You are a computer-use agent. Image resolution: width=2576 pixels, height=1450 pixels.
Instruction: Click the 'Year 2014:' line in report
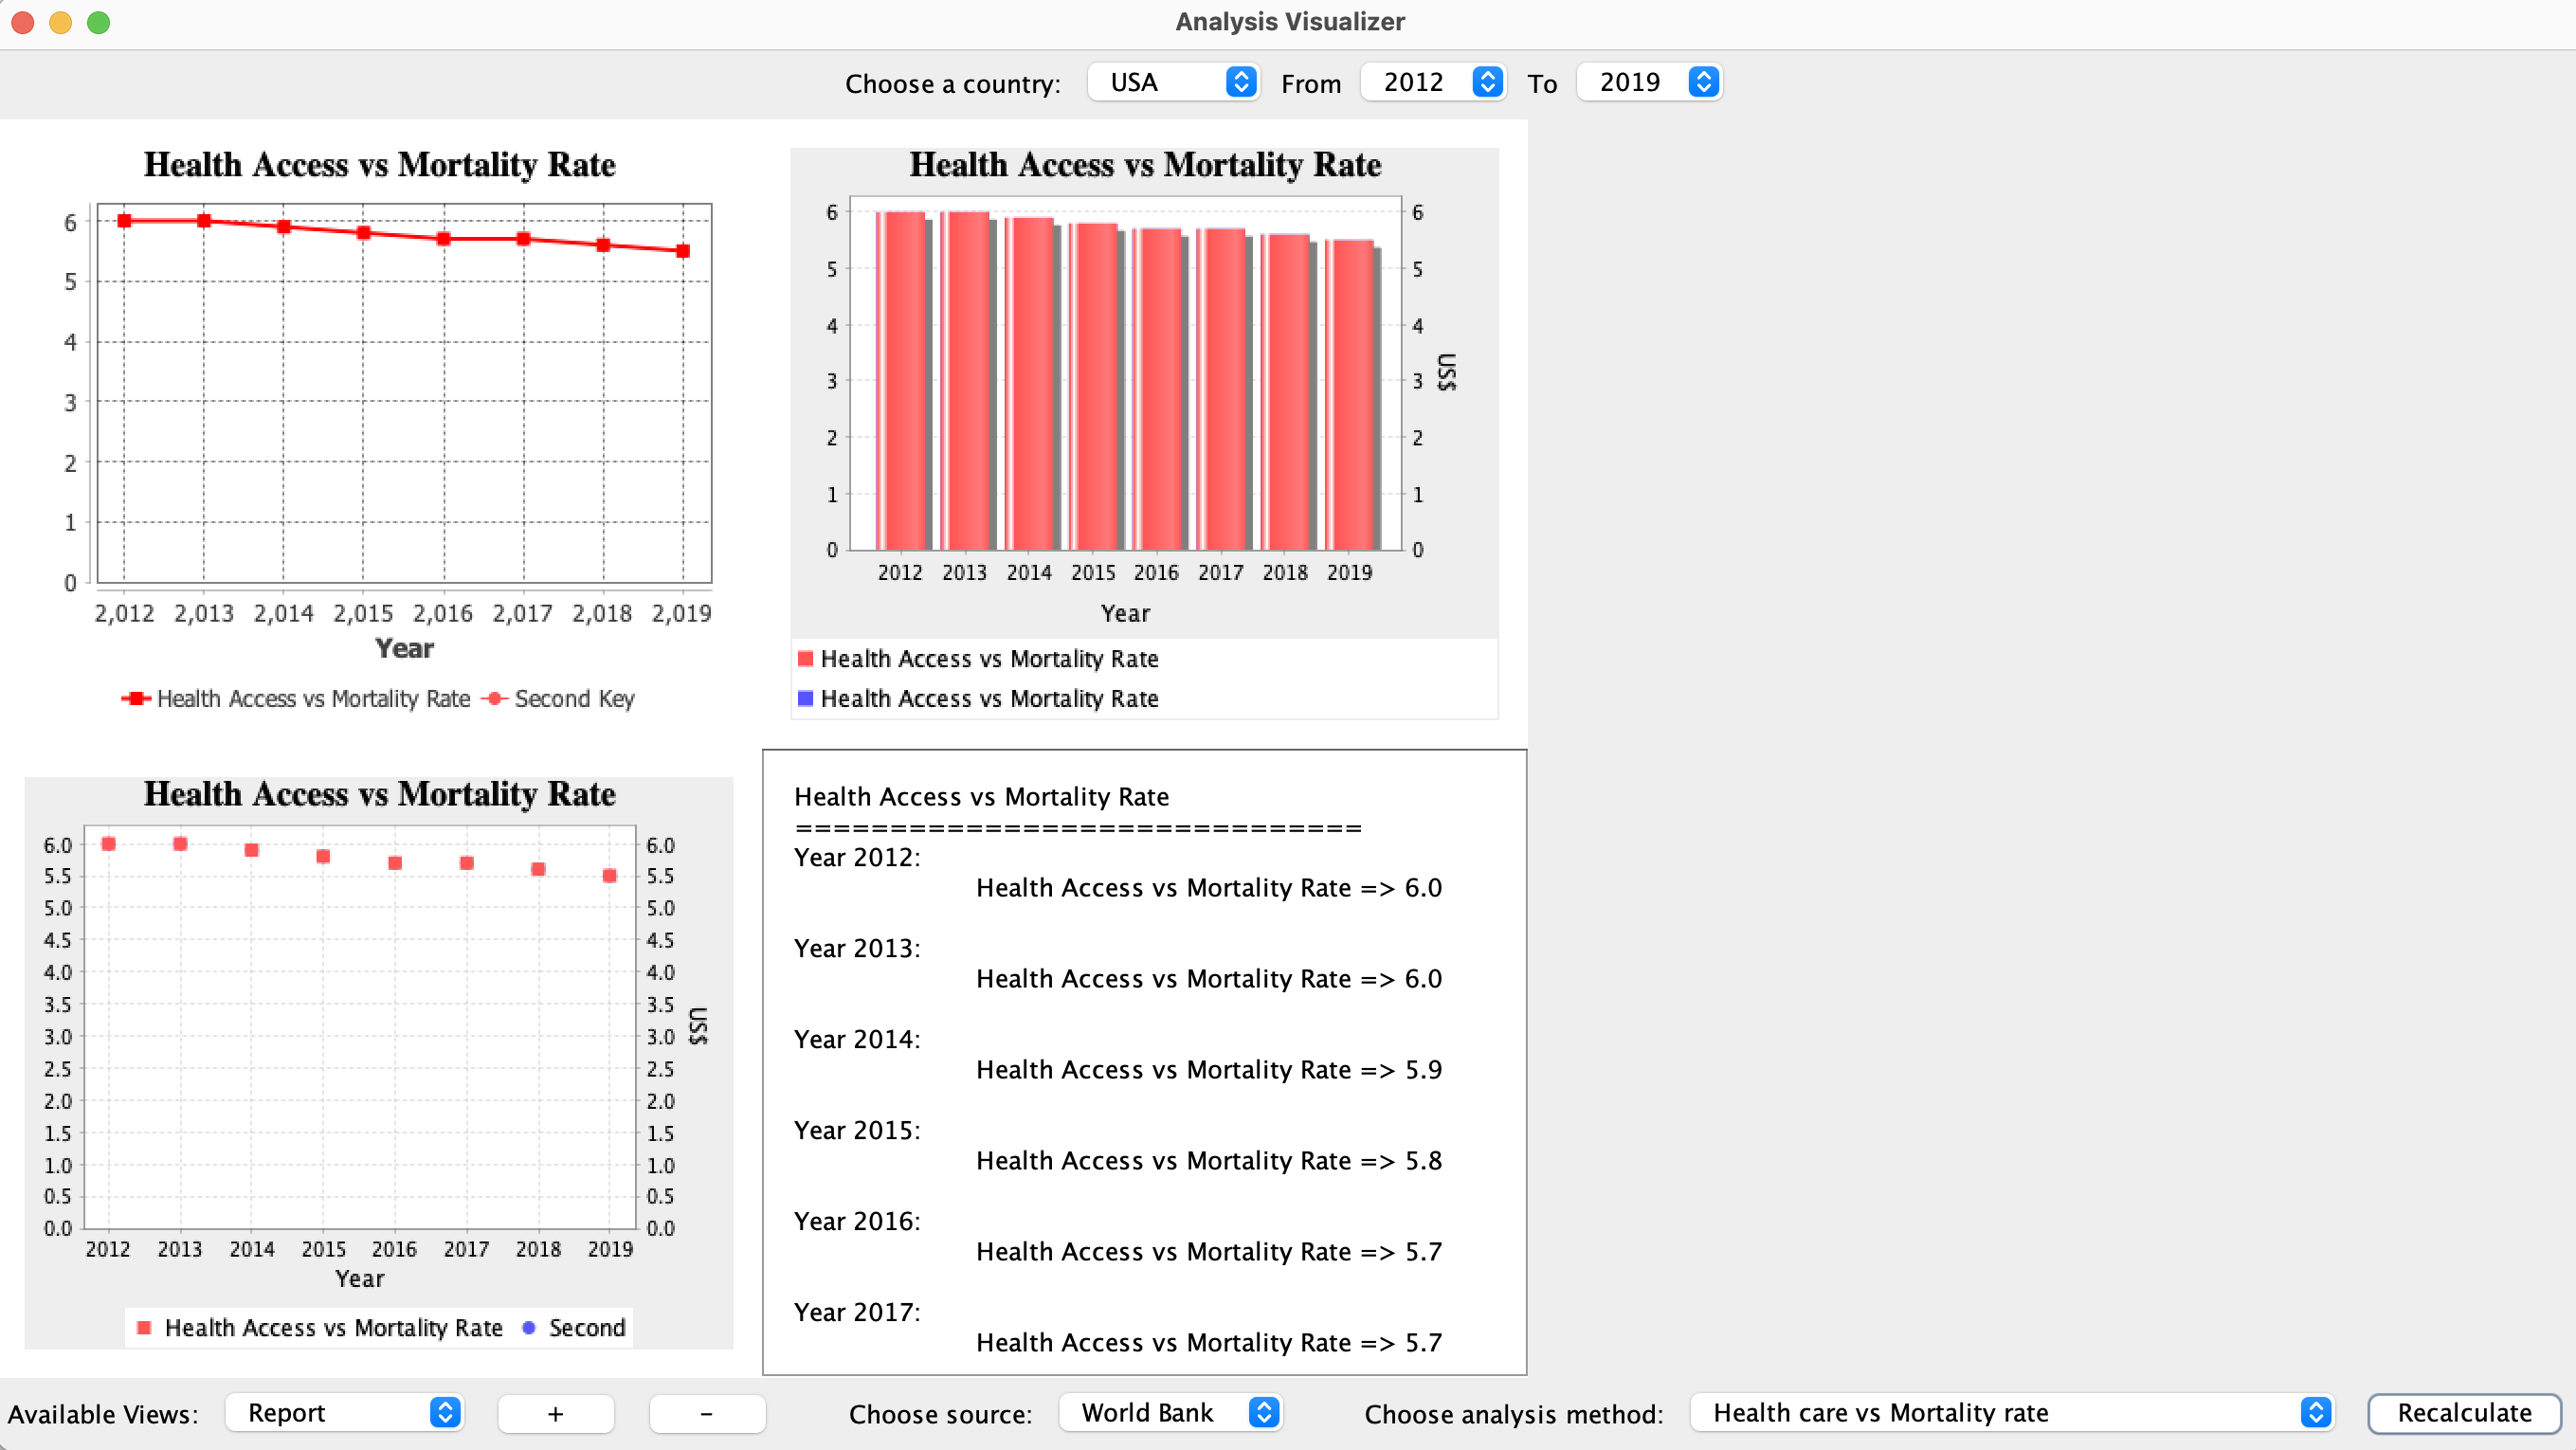coord(857,1039)
